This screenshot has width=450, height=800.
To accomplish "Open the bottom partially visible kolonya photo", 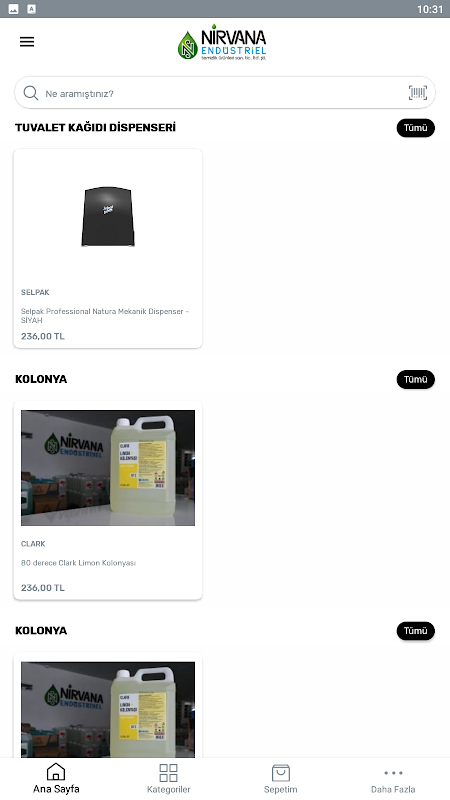I will [108, 710].
